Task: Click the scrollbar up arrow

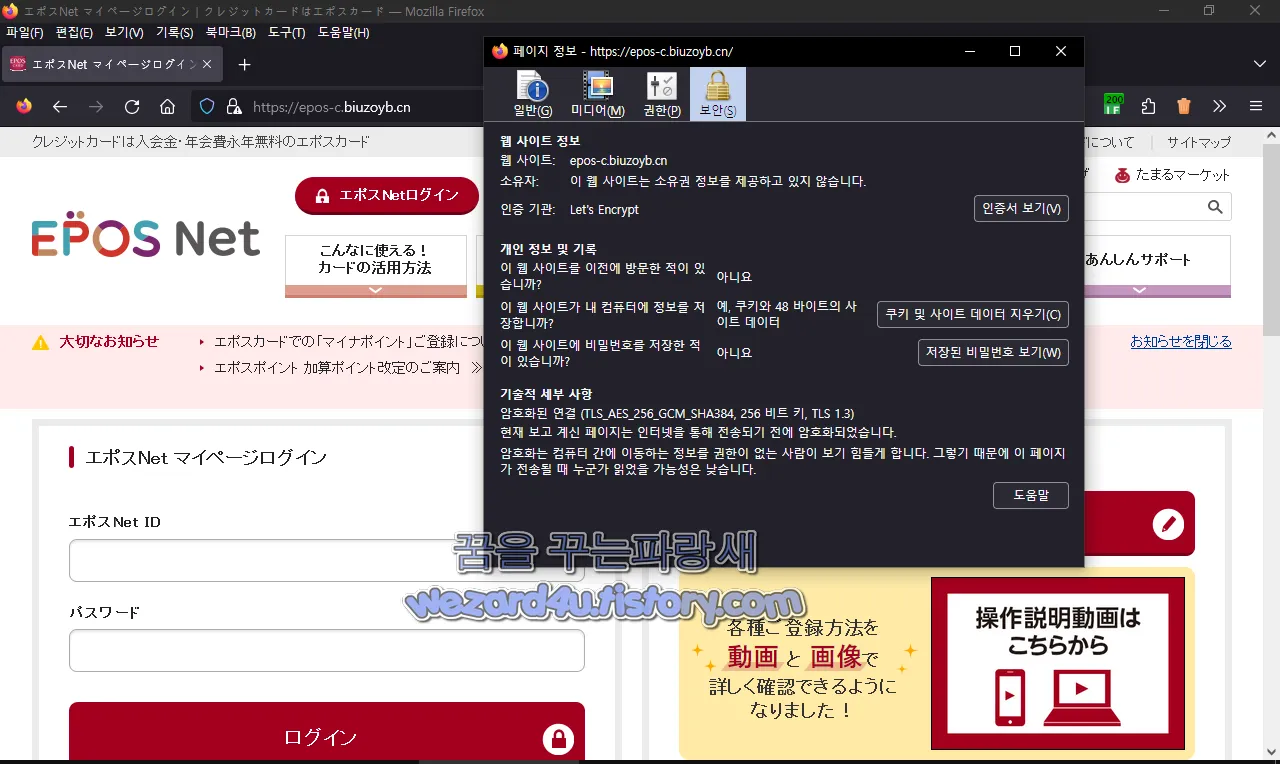Action: (x=1271, y=134)
